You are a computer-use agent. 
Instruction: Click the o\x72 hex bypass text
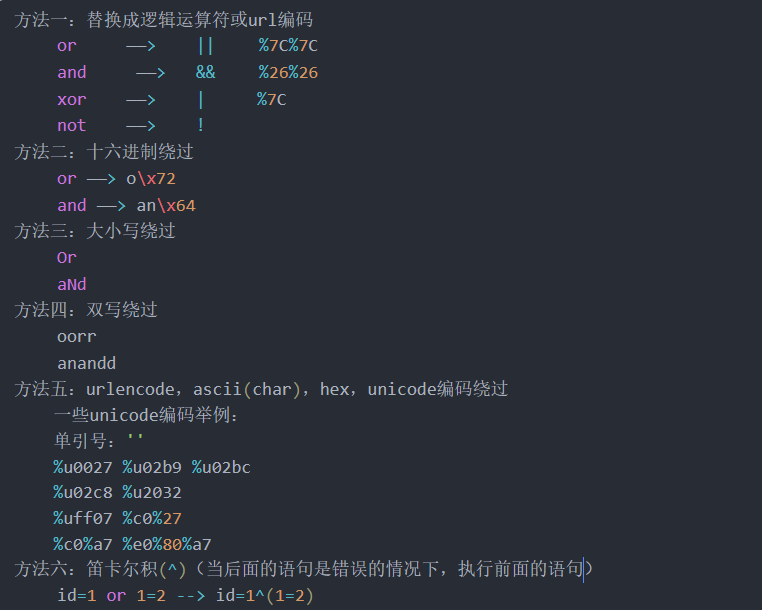coord(151,179)
